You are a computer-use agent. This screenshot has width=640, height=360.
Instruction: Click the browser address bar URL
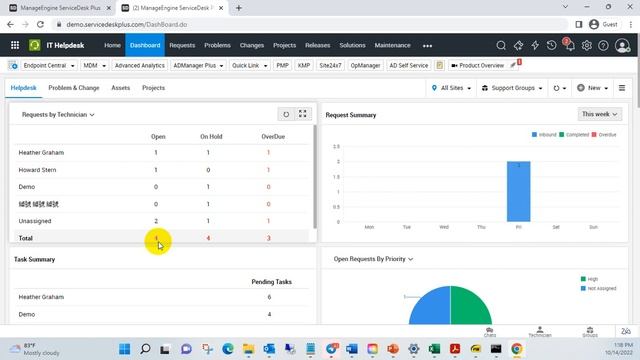(x=127, y=24)
